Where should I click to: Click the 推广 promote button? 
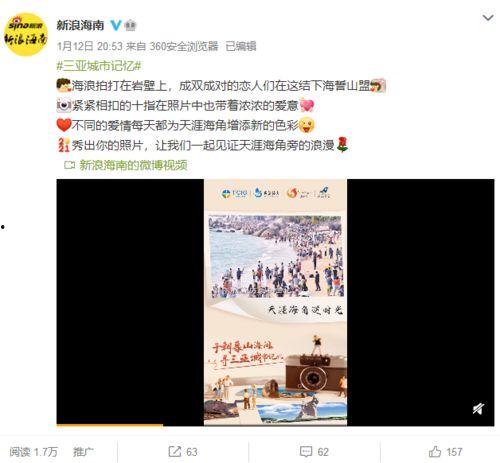[x=83, y=452]
